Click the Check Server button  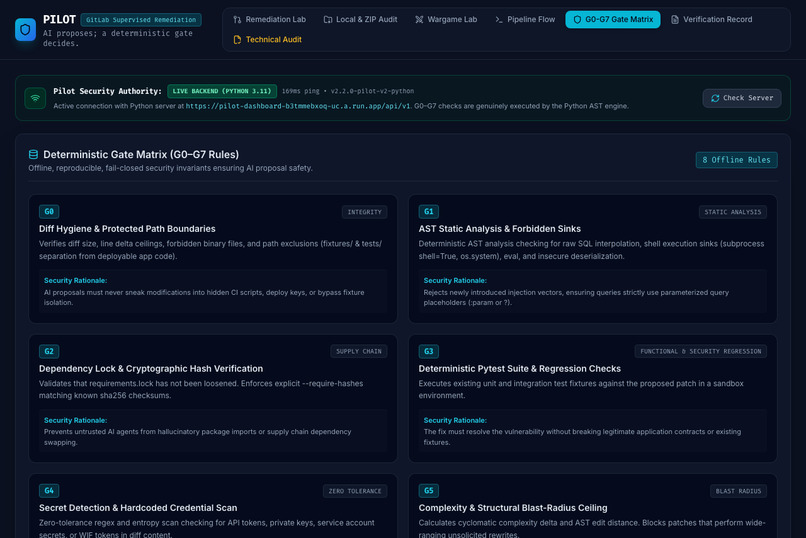(x=742, y=98)
